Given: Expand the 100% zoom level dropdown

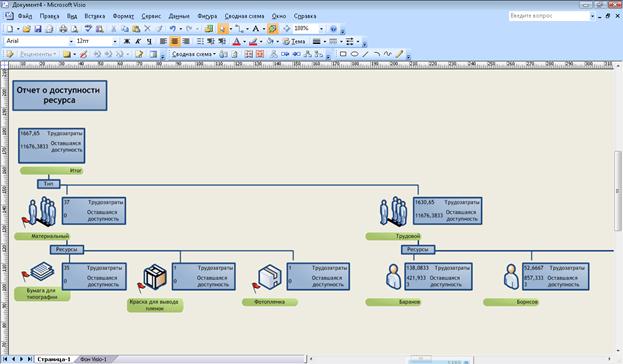Looking at the screenshot, I should pyautogui.click(x=321, y=29).
